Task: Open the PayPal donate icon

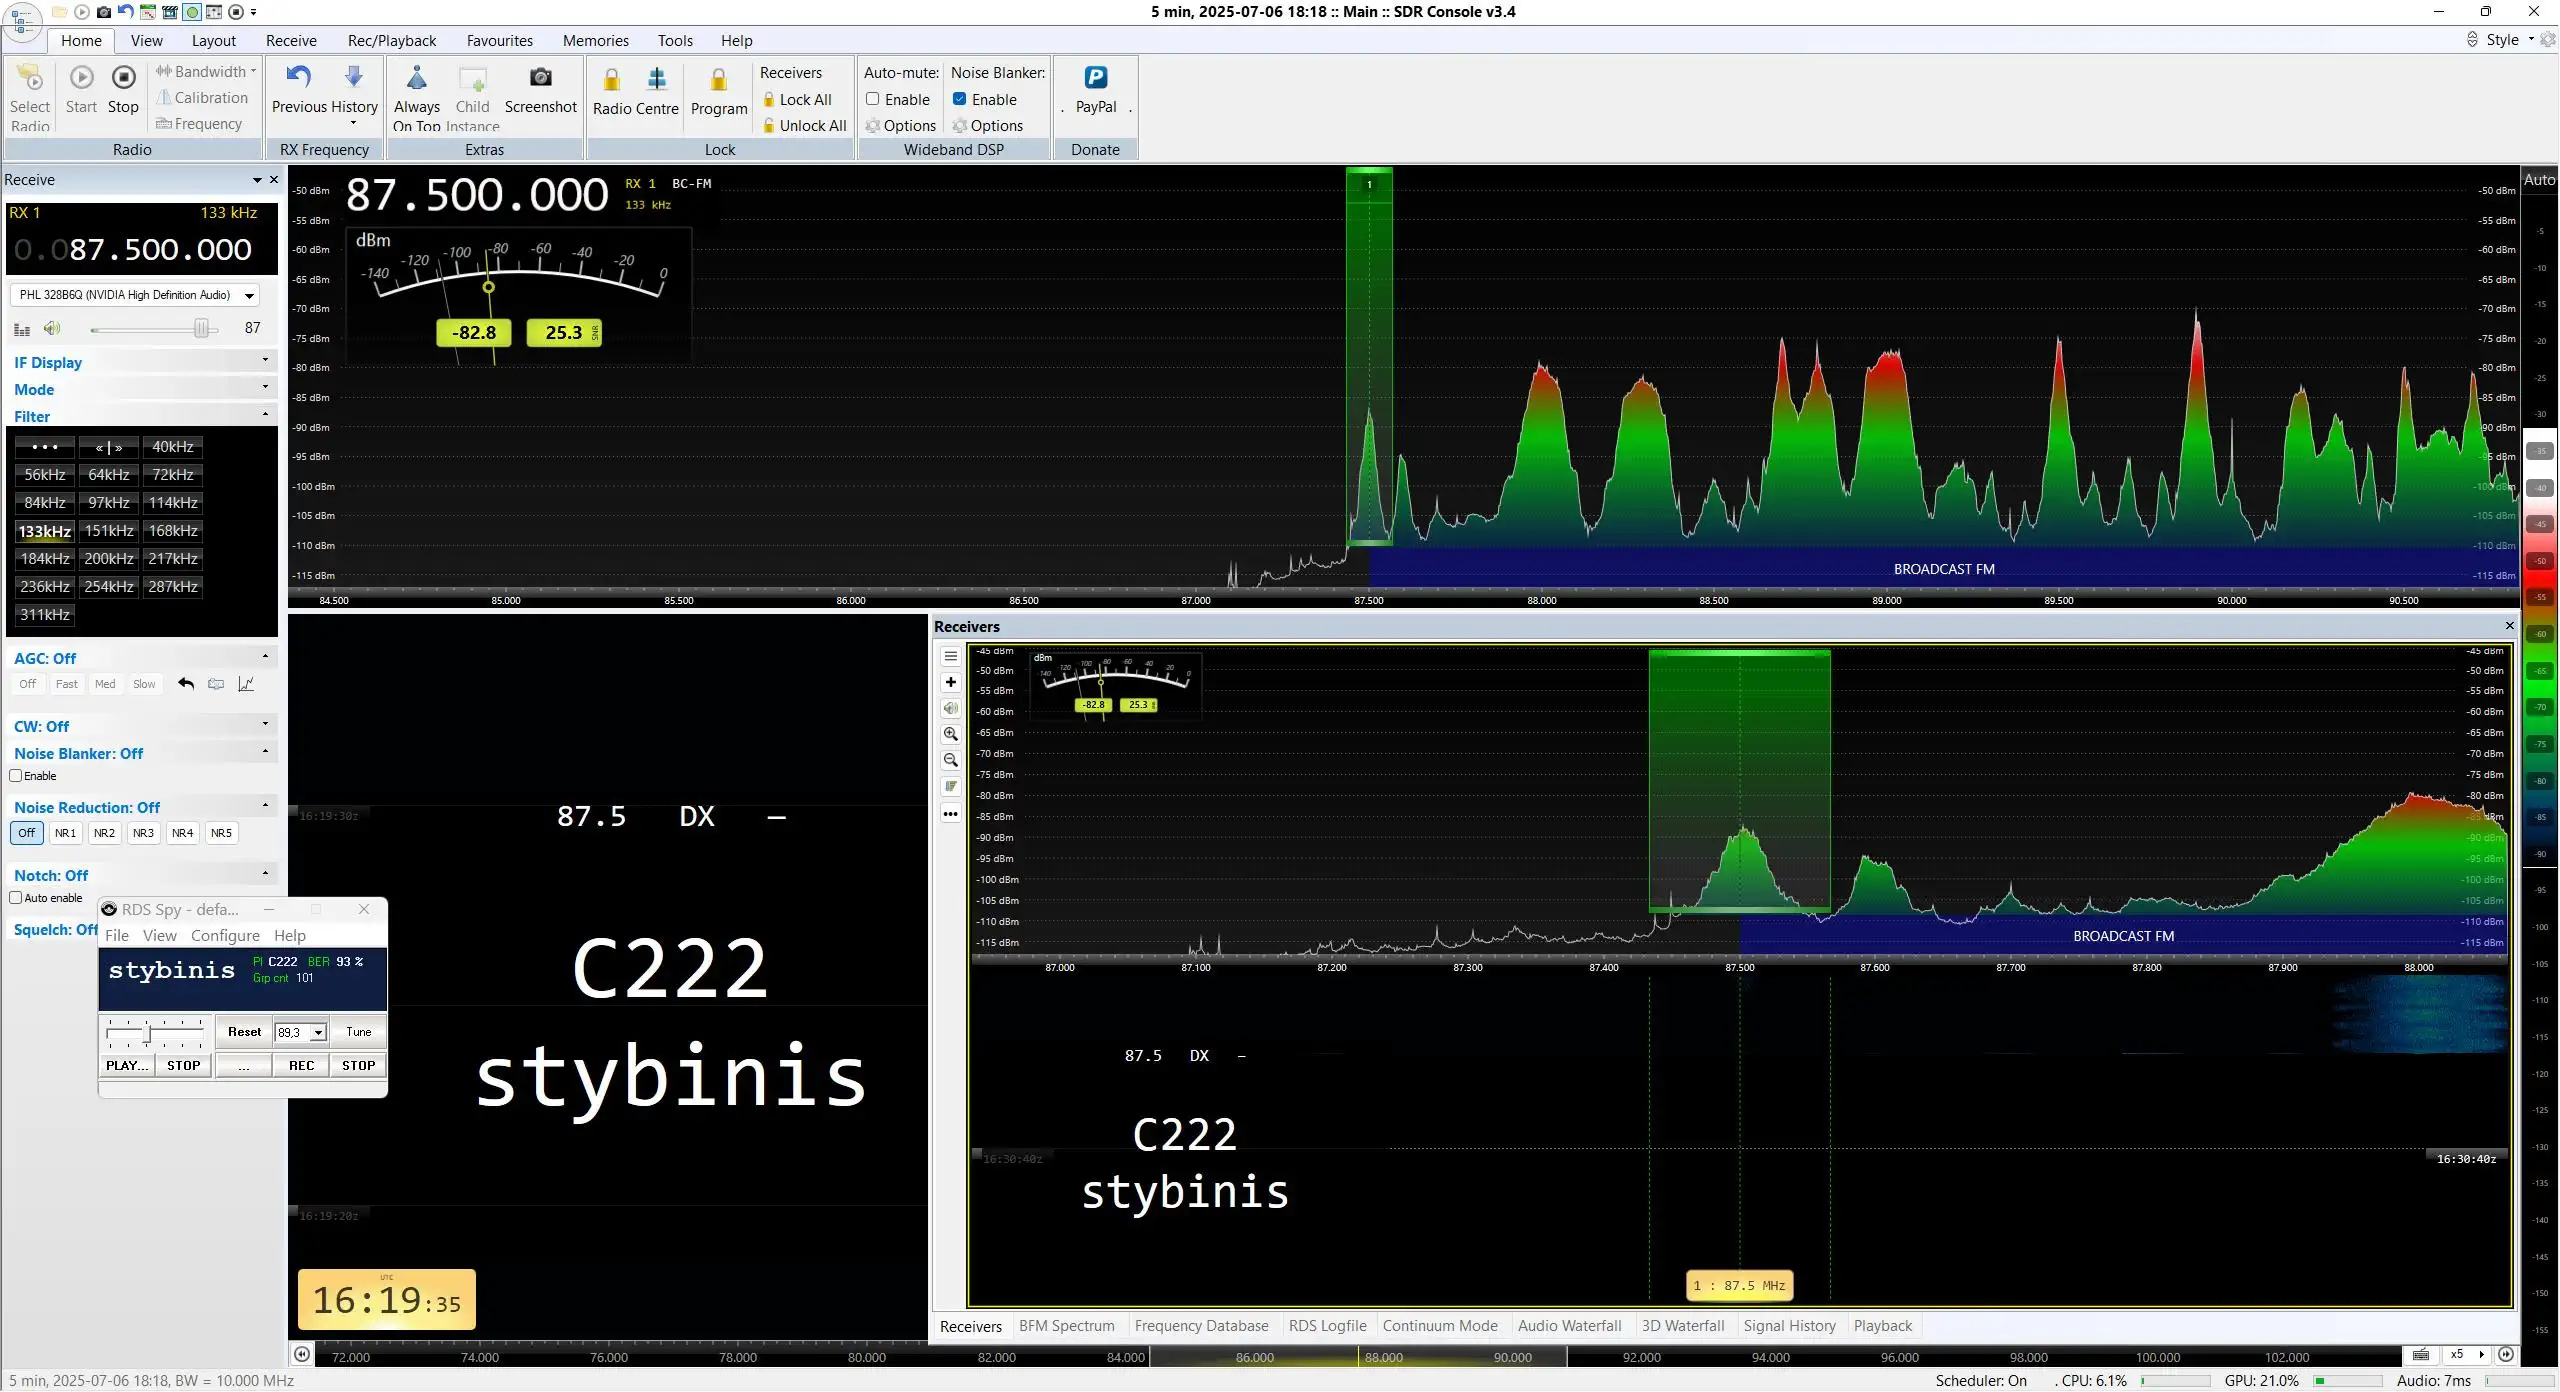Action: pyautogui.click(x=1096, y=78)
